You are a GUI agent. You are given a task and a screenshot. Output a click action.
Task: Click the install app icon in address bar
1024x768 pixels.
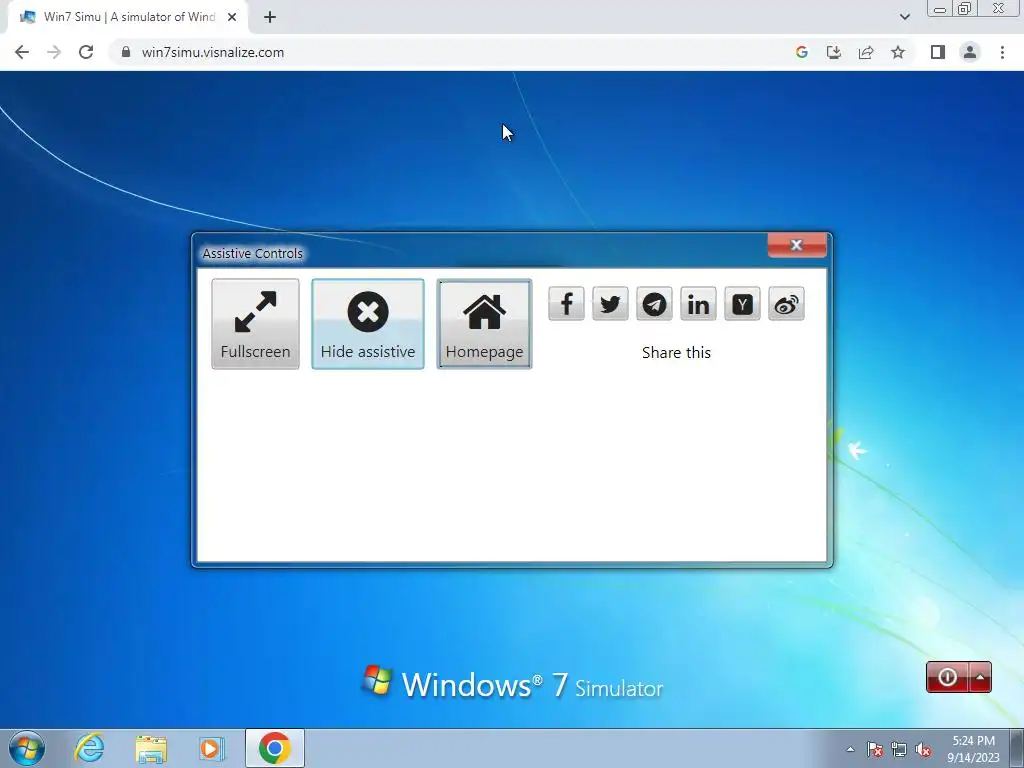[x=834, y=52]
